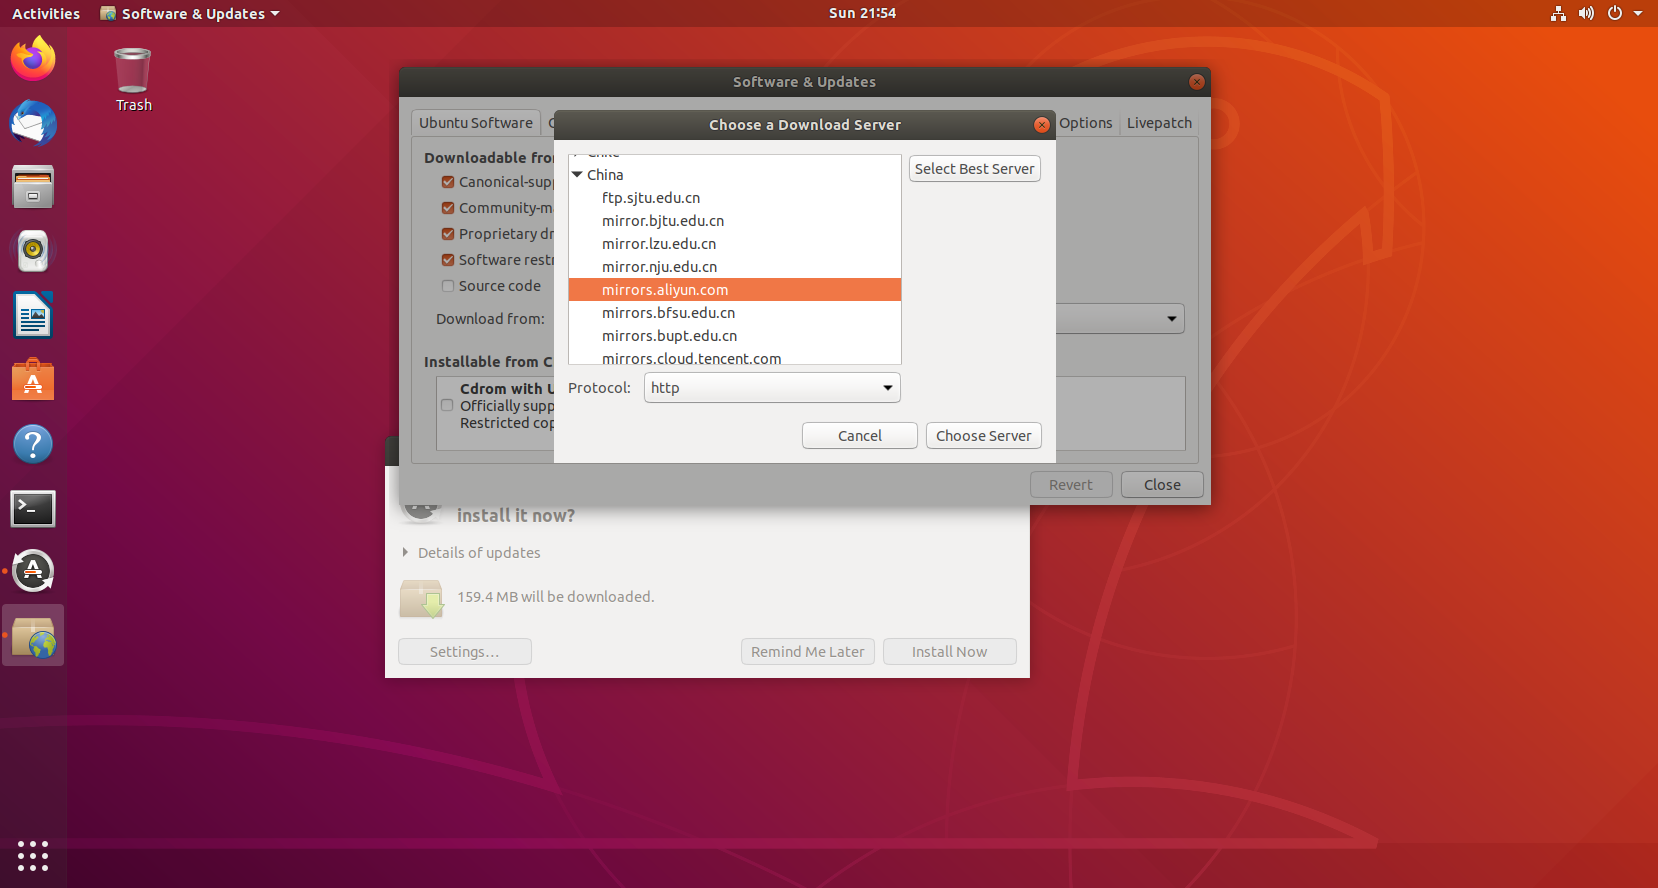This screenshot has height=888, width=1658.
Task: Click Close in Software & Updates
Action: pos(1162,485)
